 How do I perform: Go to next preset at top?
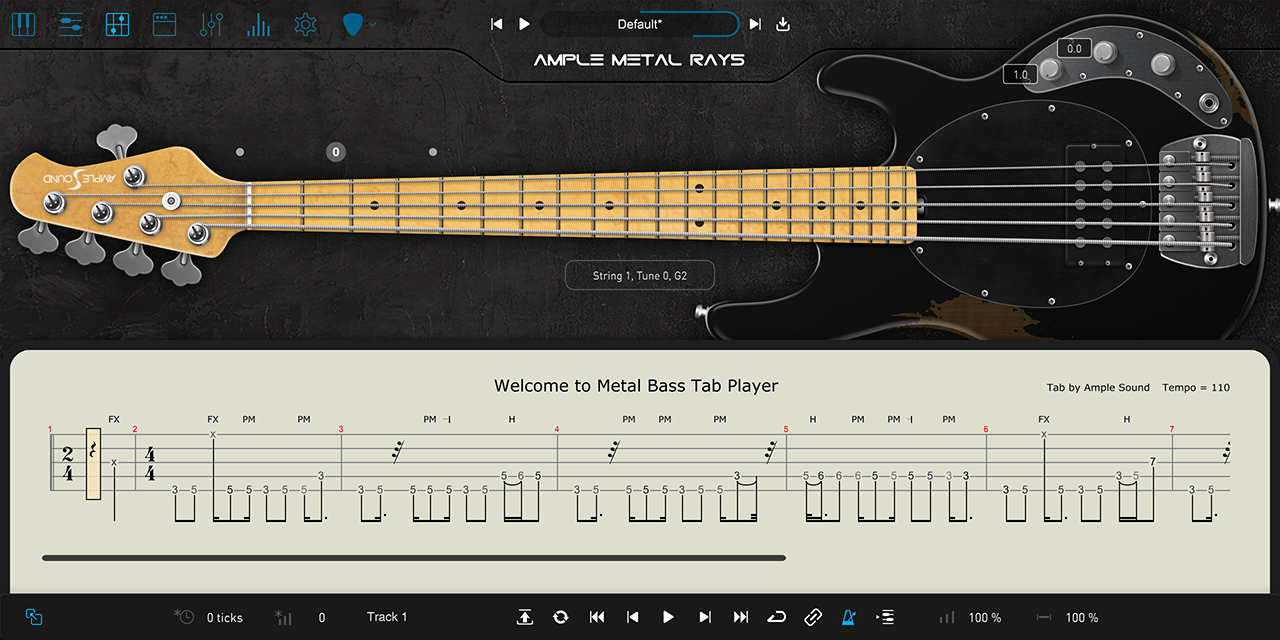(x=755, y=24)
